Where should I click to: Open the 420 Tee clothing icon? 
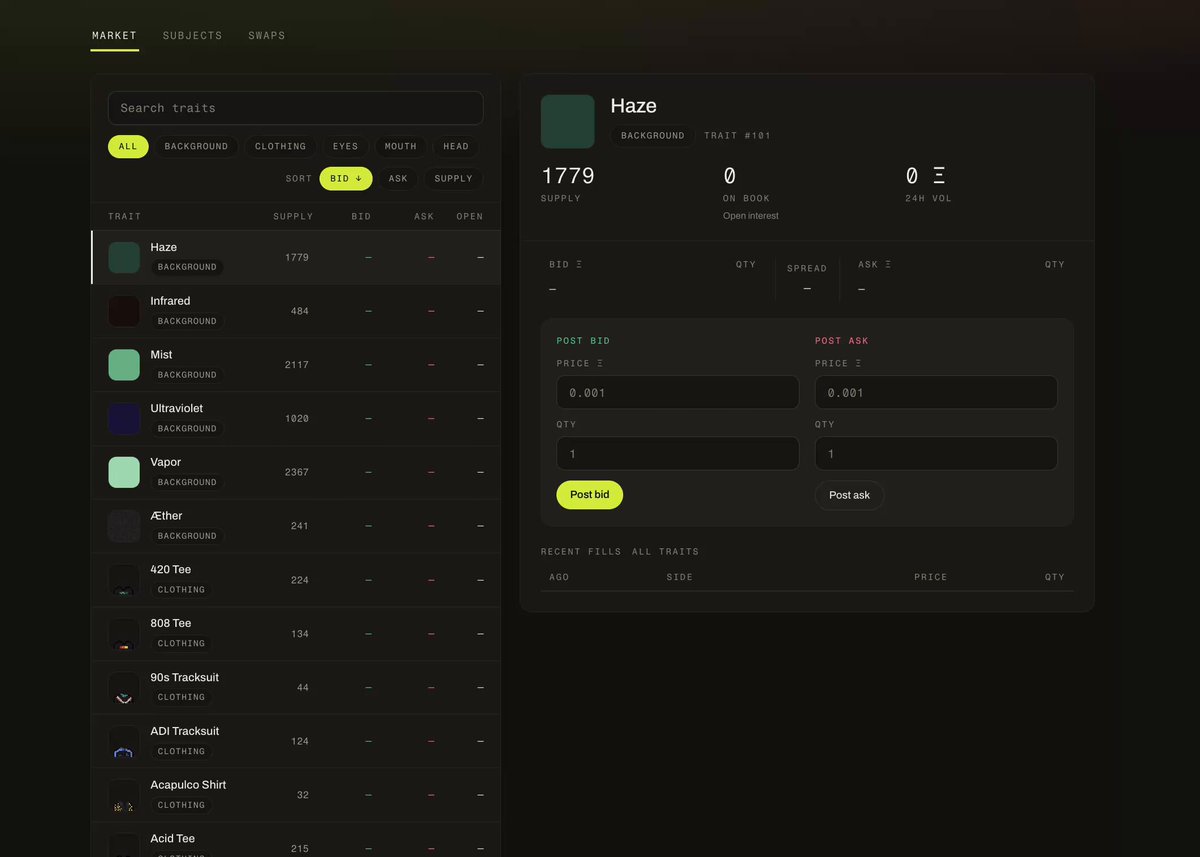click(x=124, y=580)
